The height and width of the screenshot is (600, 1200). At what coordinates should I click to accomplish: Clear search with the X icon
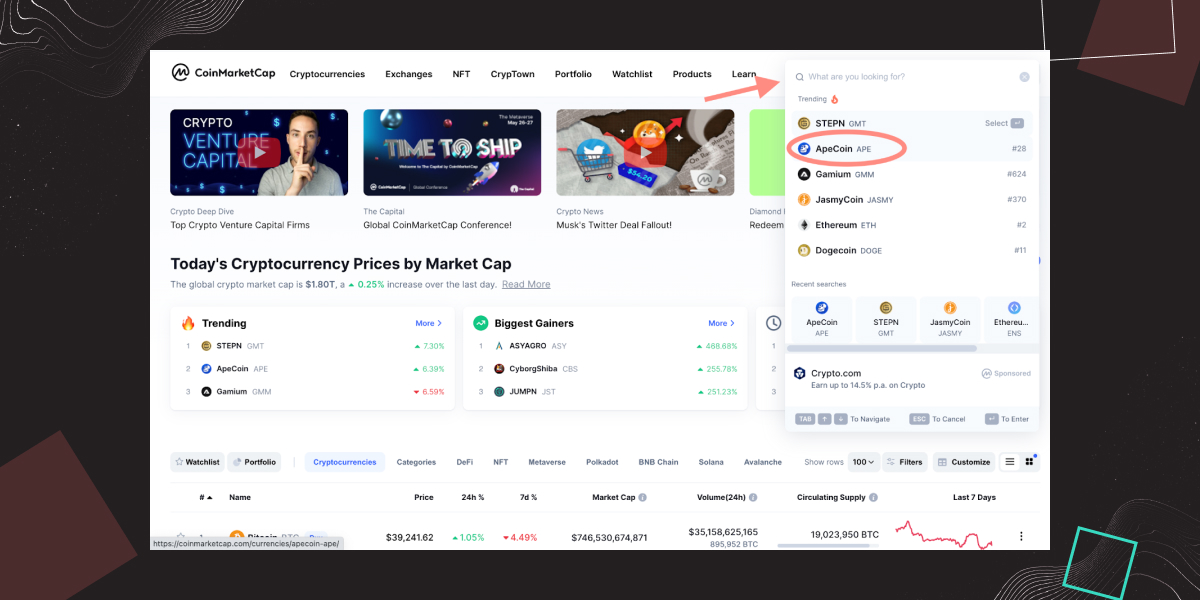click(x=1024, y=77)
